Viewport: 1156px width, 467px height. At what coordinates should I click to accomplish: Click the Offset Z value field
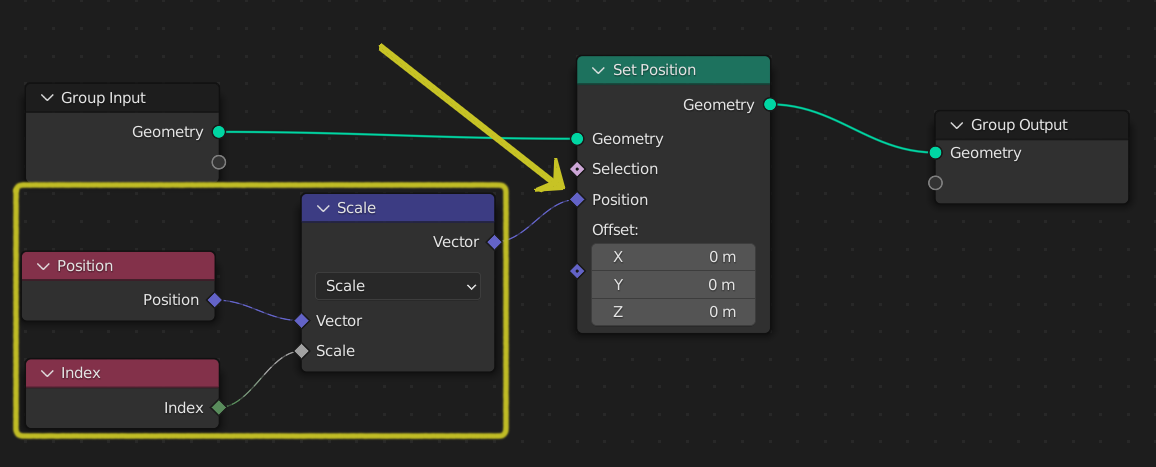click(x=673, y=312)
